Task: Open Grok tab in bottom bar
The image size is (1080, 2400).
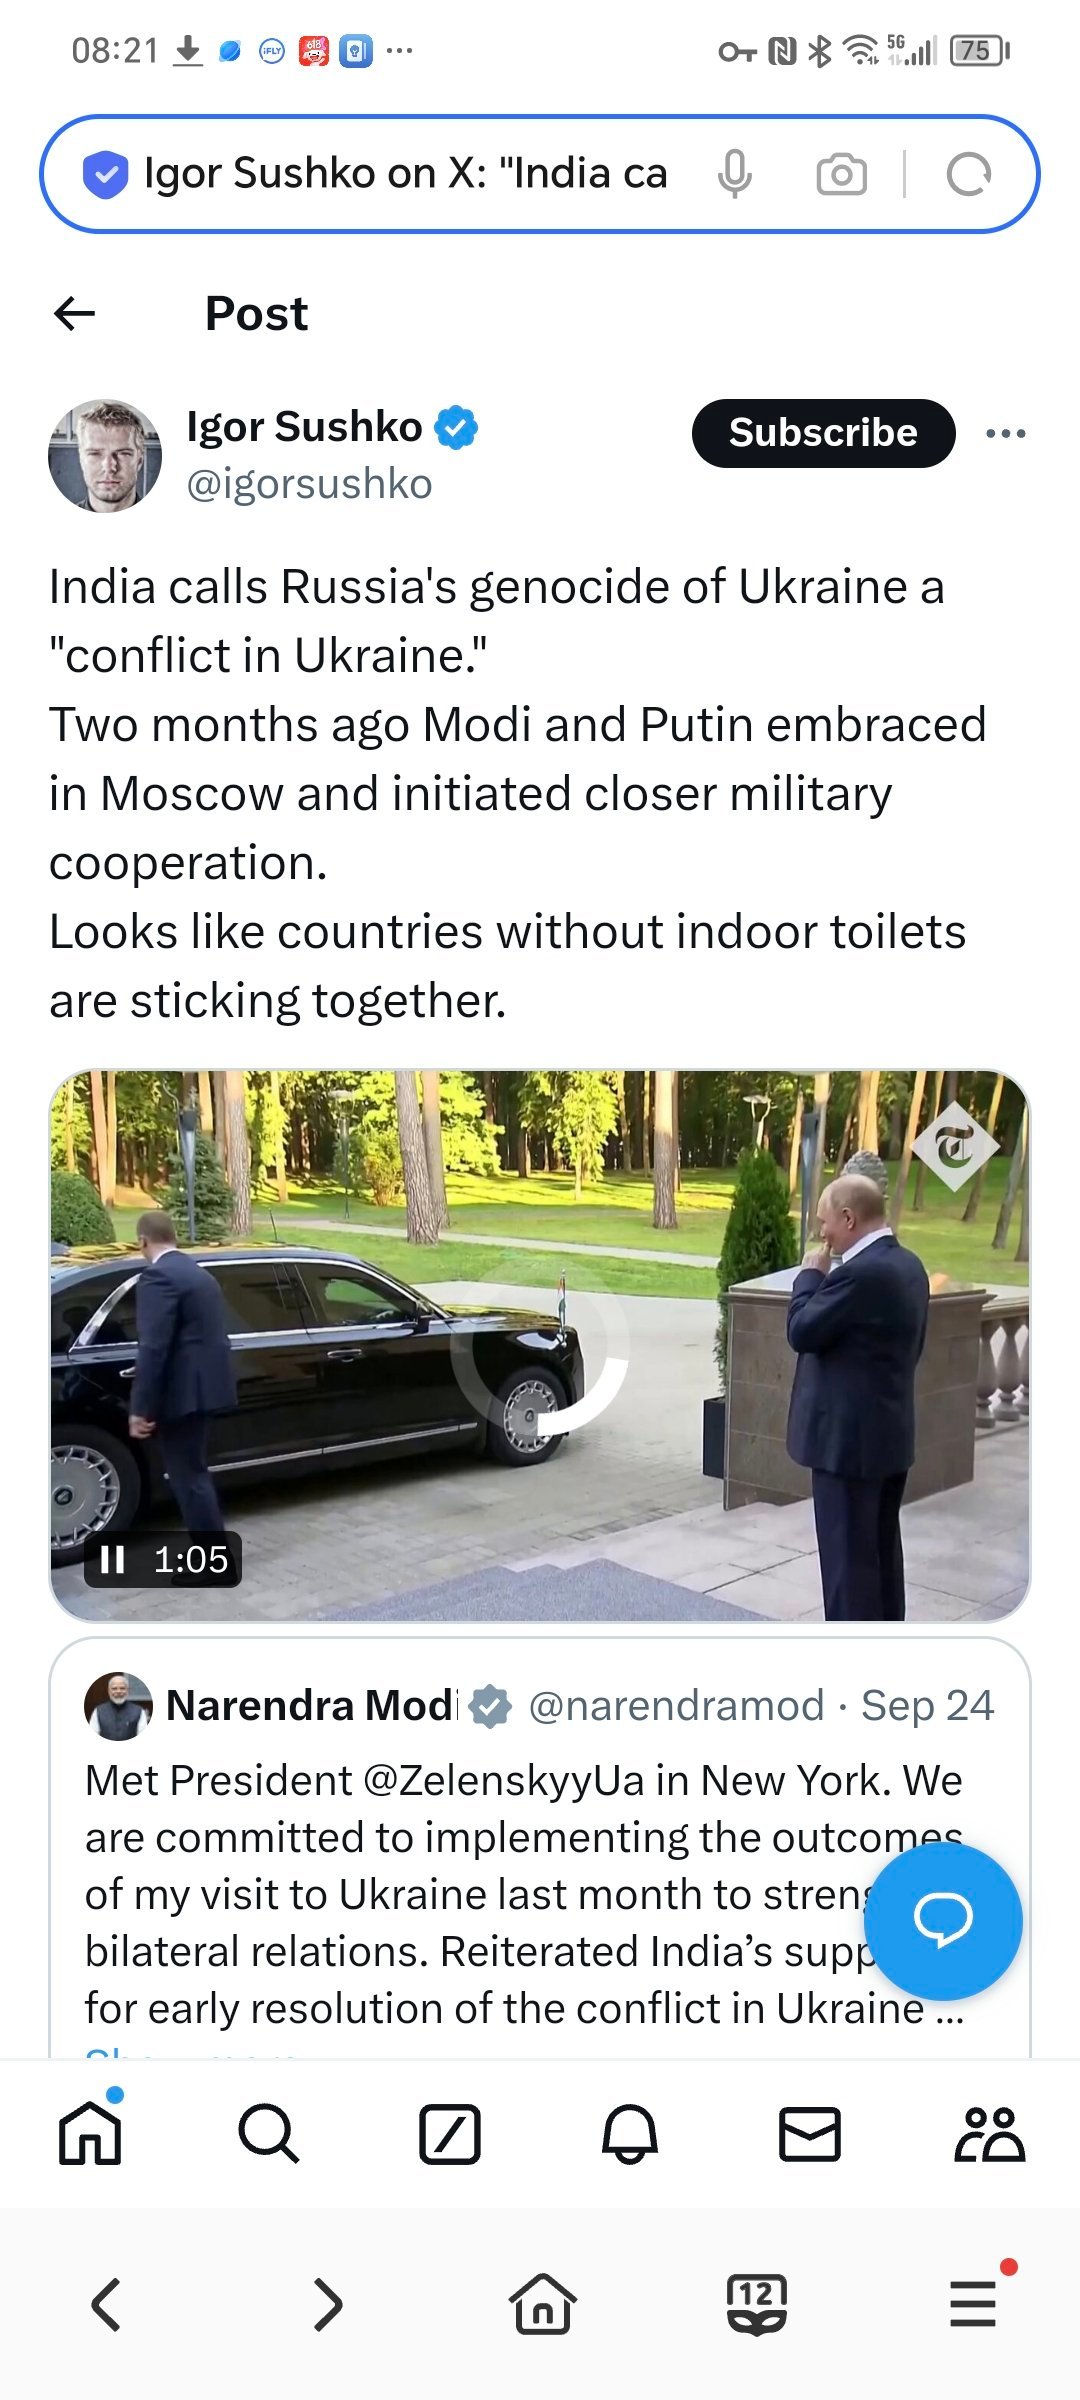Action: click(449, 2134)
